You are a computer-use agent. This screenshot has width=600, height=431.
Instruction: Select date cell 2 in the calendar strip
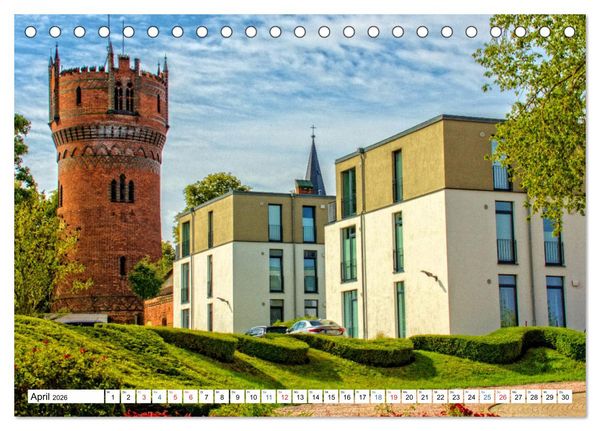(x=128, y=397)
